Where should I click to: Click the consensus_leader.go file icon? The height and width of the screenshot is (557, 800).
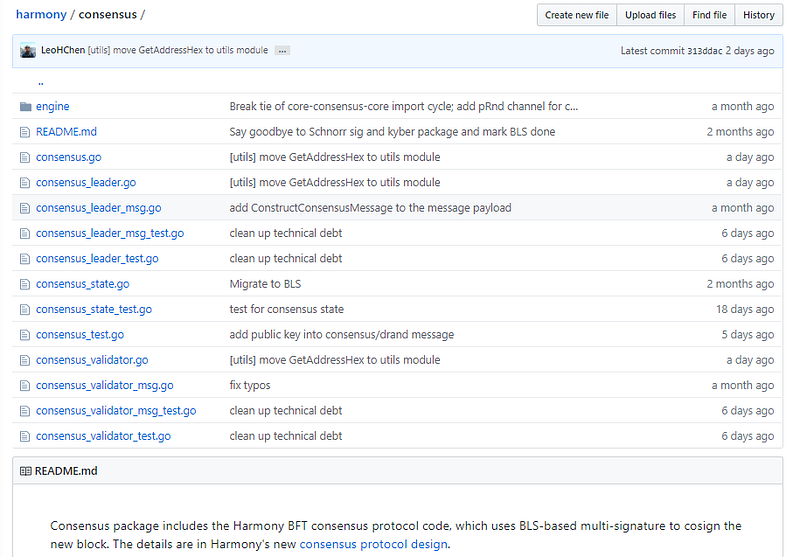click(x=26, y=183)
